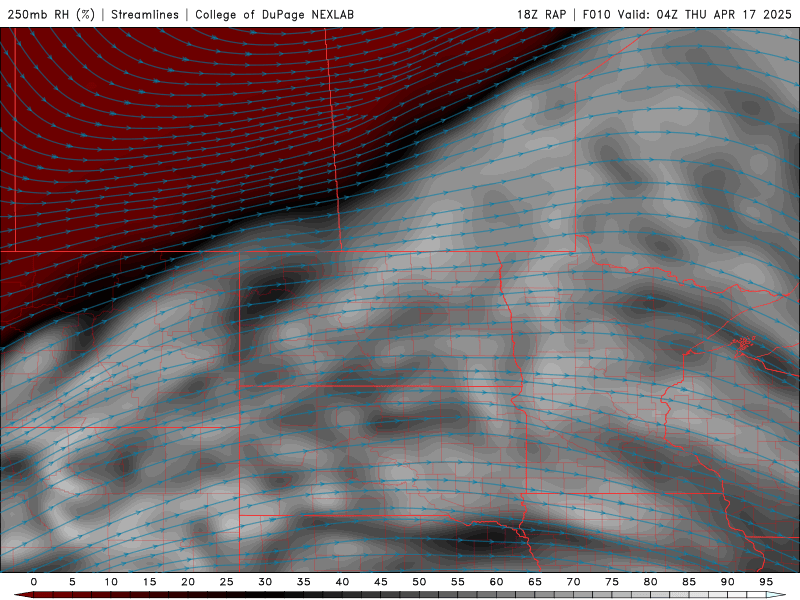Click the "0" label on color scale
This screenshot has width=800, height=600.
[x=34, y=582]
